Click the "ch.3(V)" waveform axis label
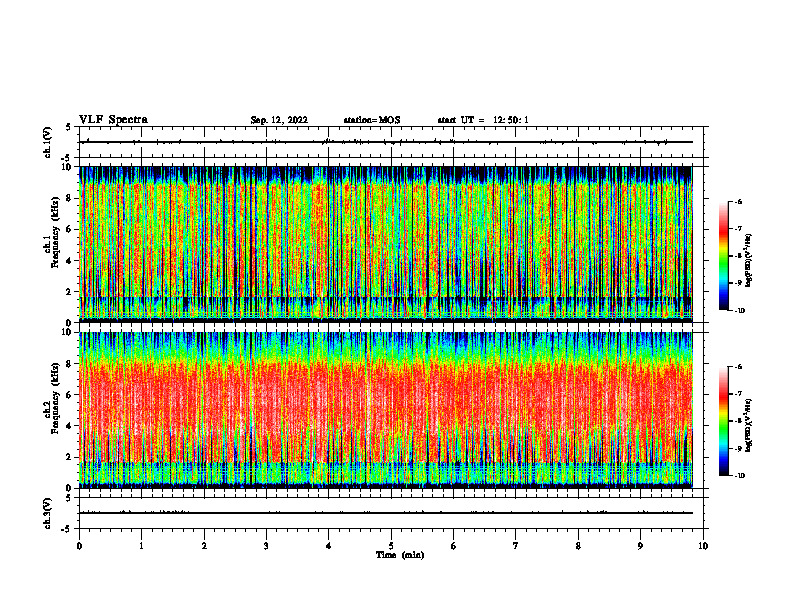Viewport: 792px width, 612px height. tap(48, 513)
